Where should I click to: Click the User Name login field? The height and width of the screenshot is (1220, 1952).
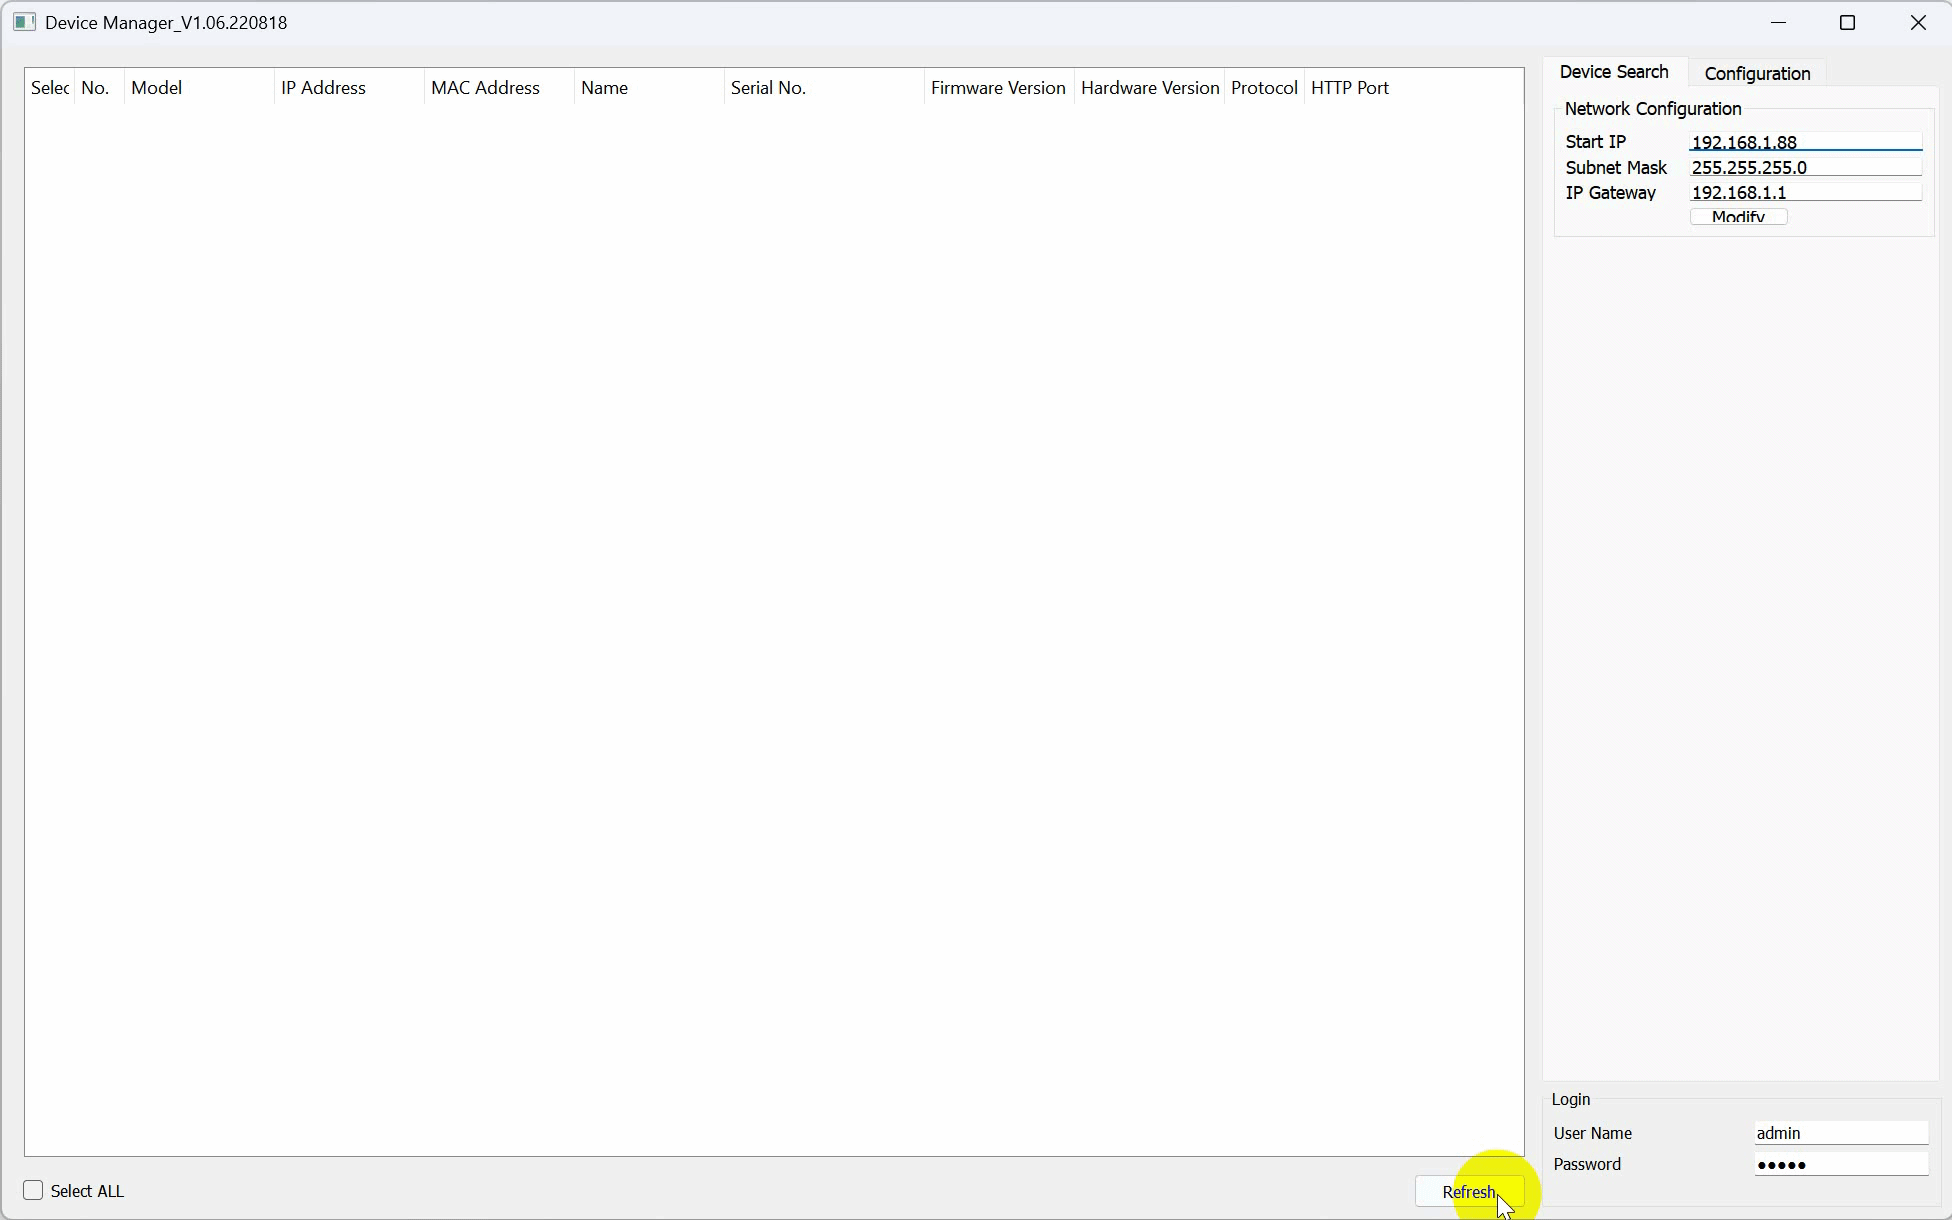click(1840, 1133)
